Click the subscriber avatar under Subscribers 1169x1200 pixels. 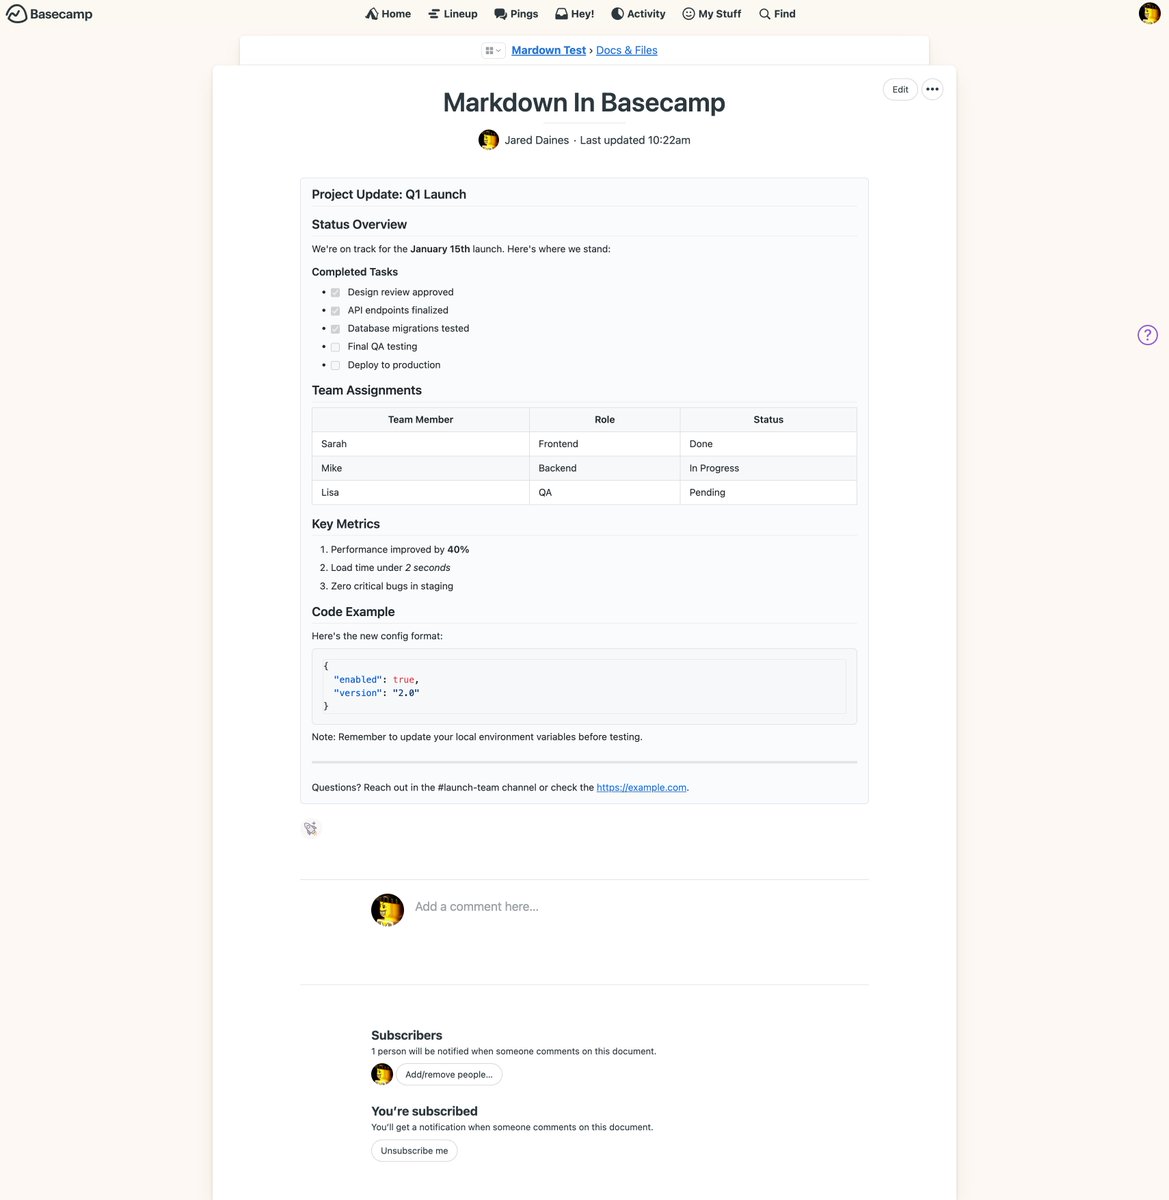coord(382,1074)
